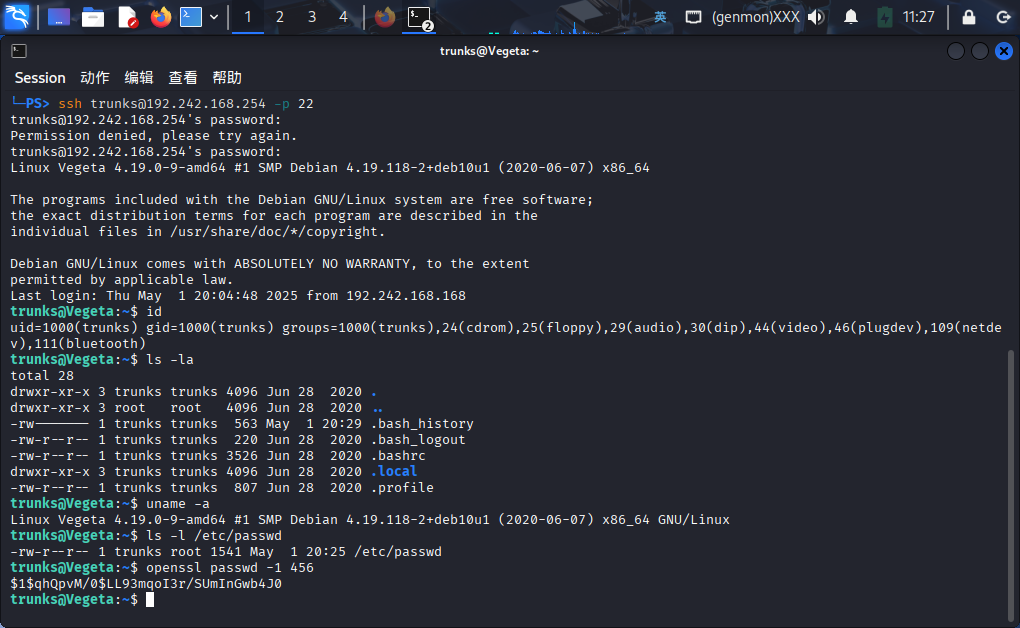Open the 编辑 menu
Screen dimensions: 1020x628
[139, 77]
